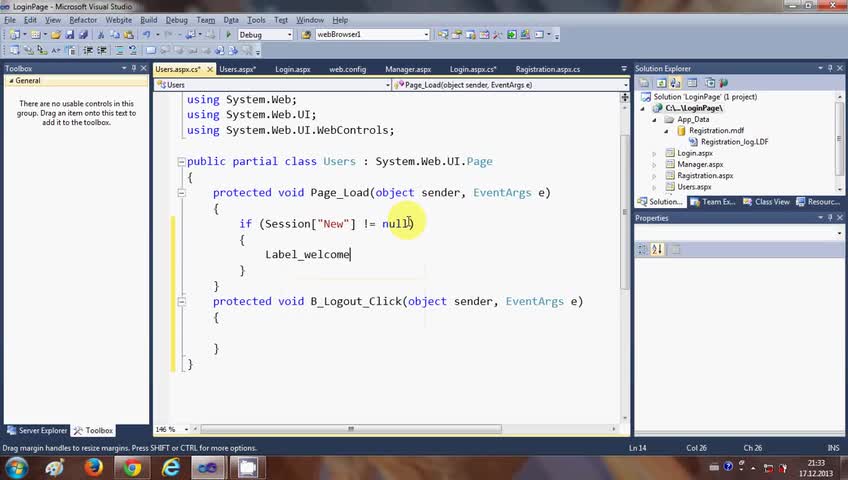This screenshot has height=480, width=848.
Task: Click the Categorized icon in Properties panel
Action: [642, 249]
